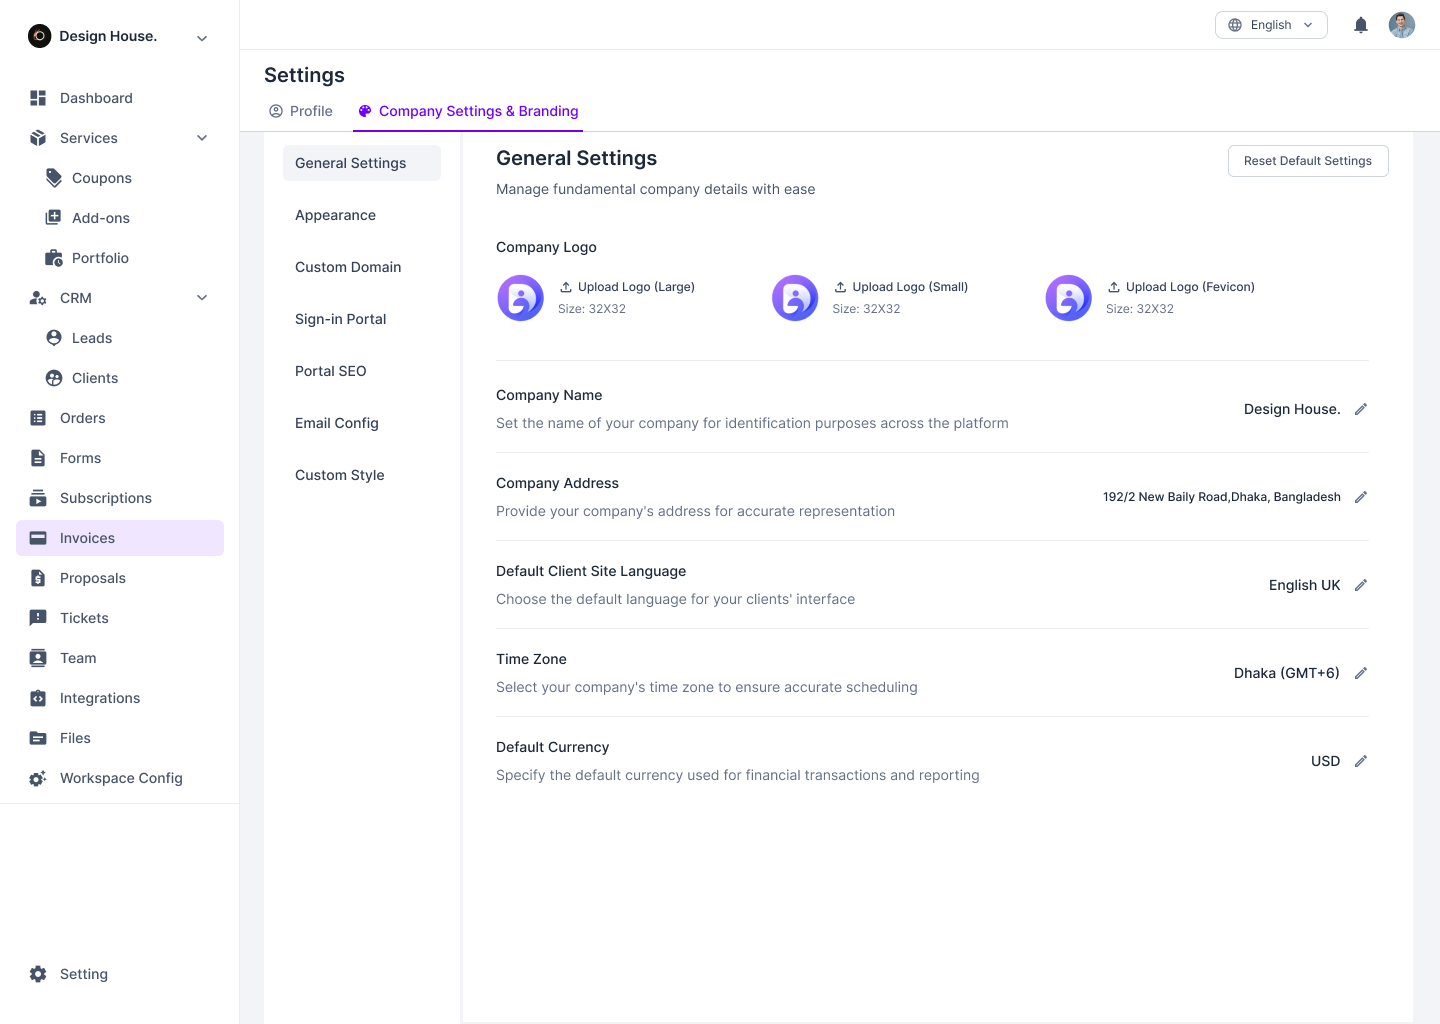
Task: Click the Orders sidebar icon
Action: (38, 418)
